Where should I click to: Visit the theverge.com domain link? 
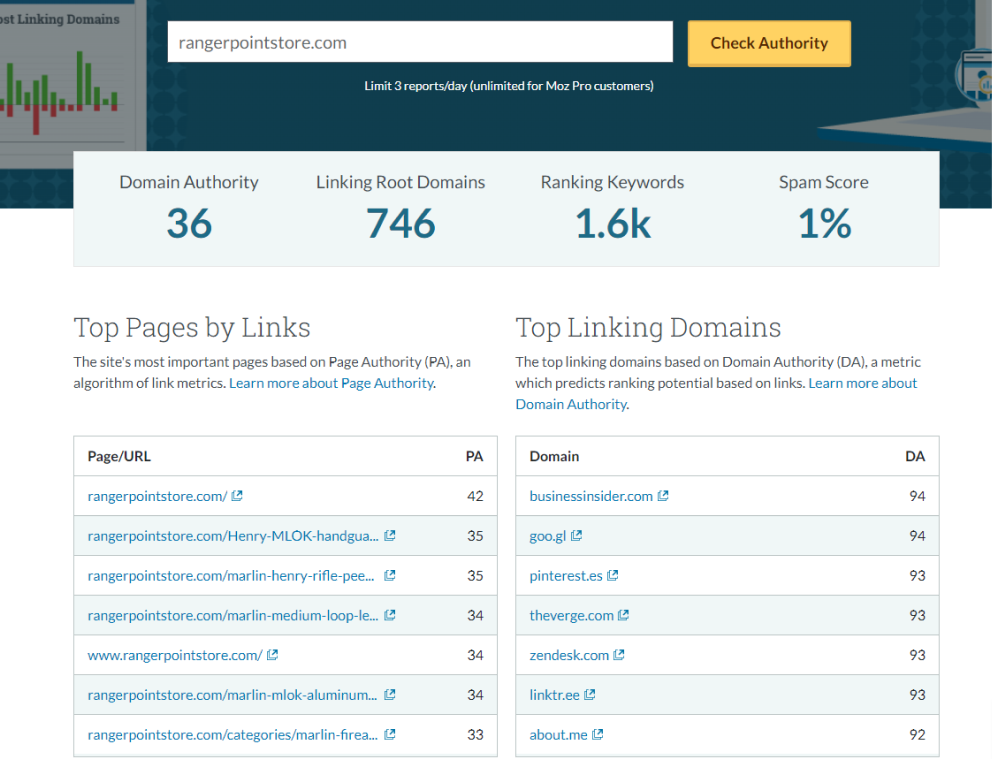tap(571, 615)
